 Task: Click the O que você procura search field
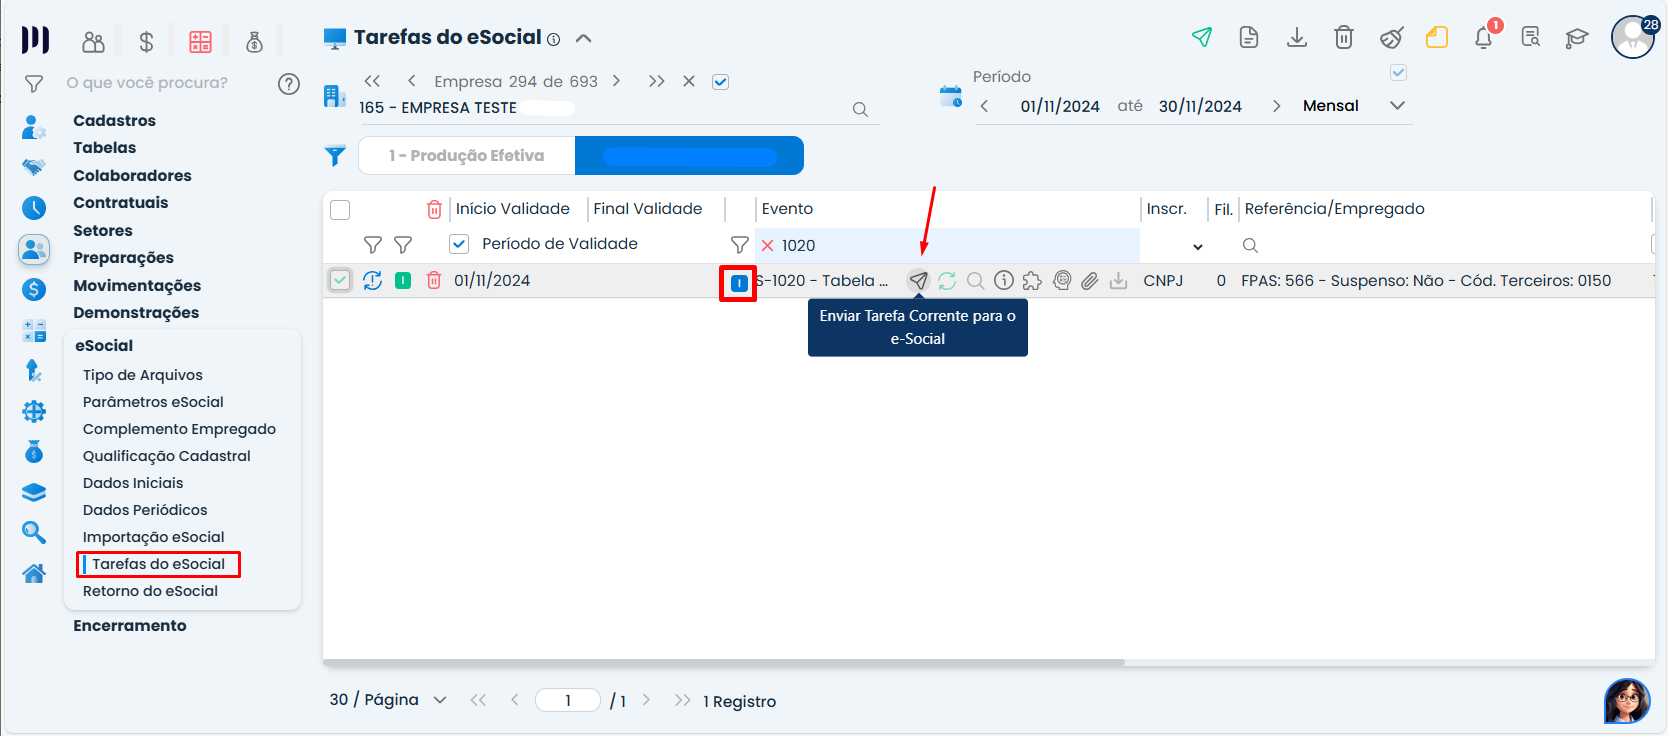coord(147,83)
